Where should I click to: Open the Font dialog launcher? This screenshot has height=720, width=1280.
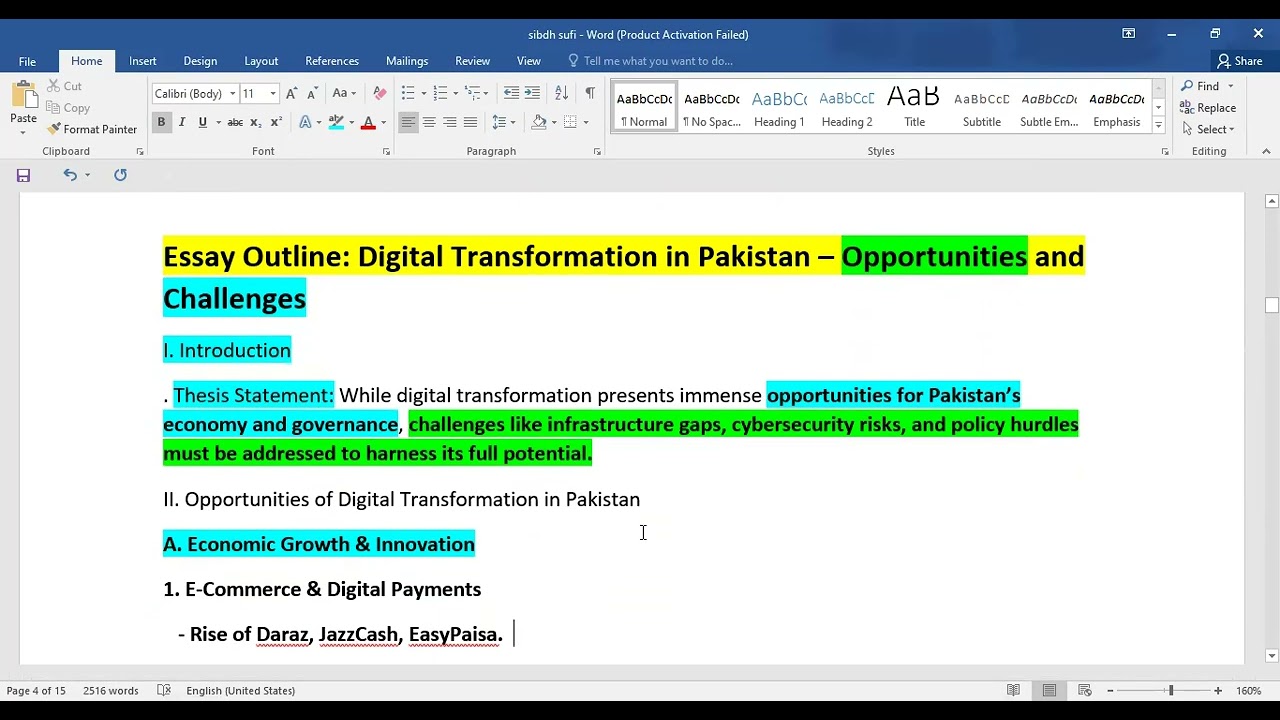coord(386,152)
